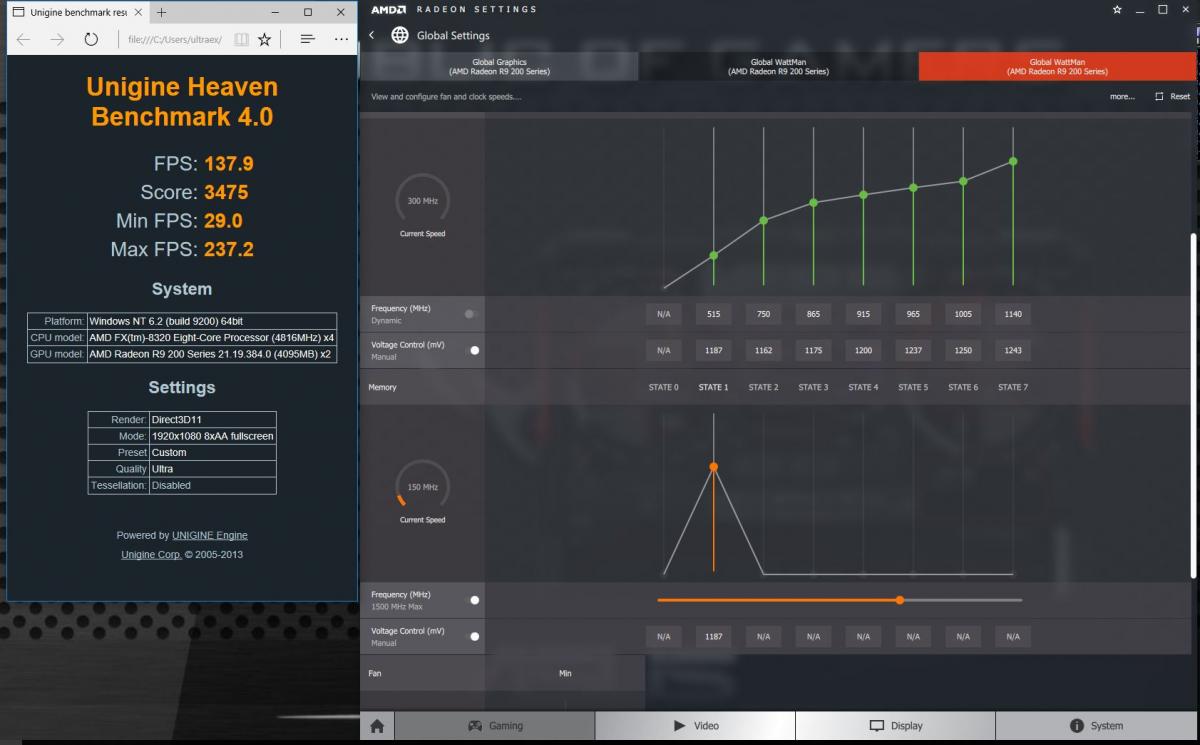Click the forward arrow in Edge
Screen dimensions: 1200x745
coord(58,39)
